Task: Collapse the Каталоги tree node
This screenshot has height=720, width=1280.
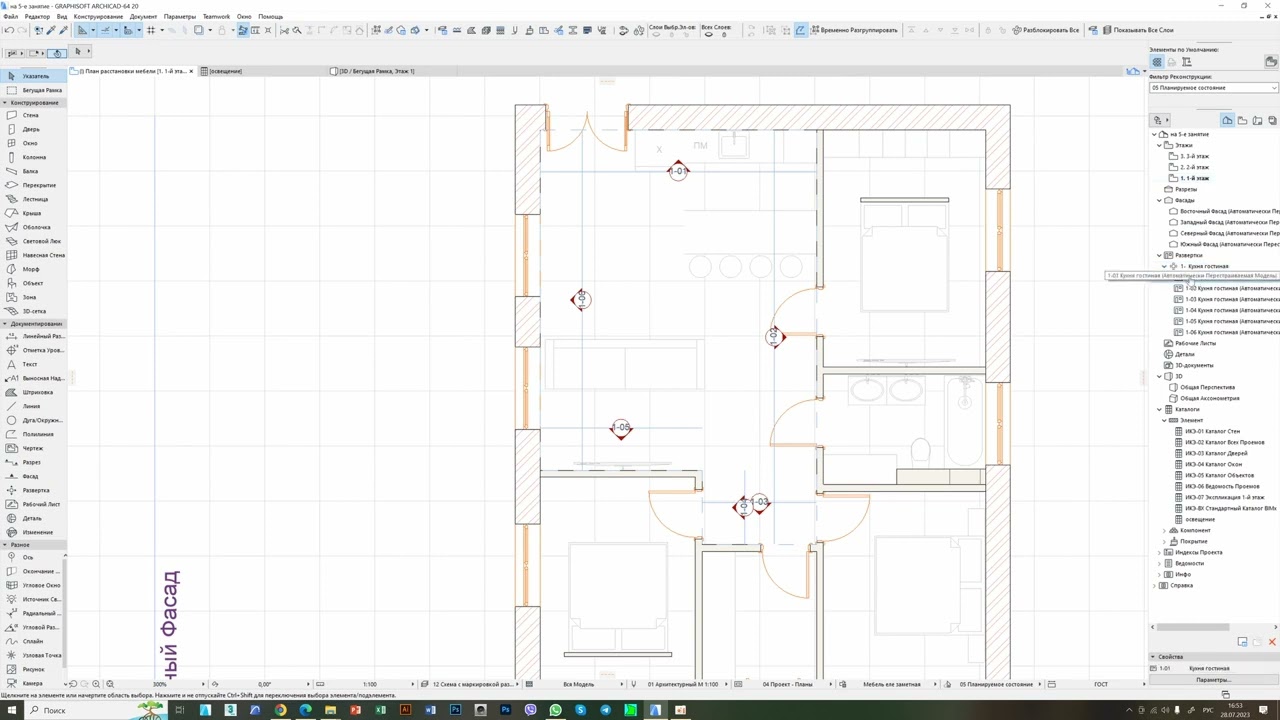Action: 1160,409
